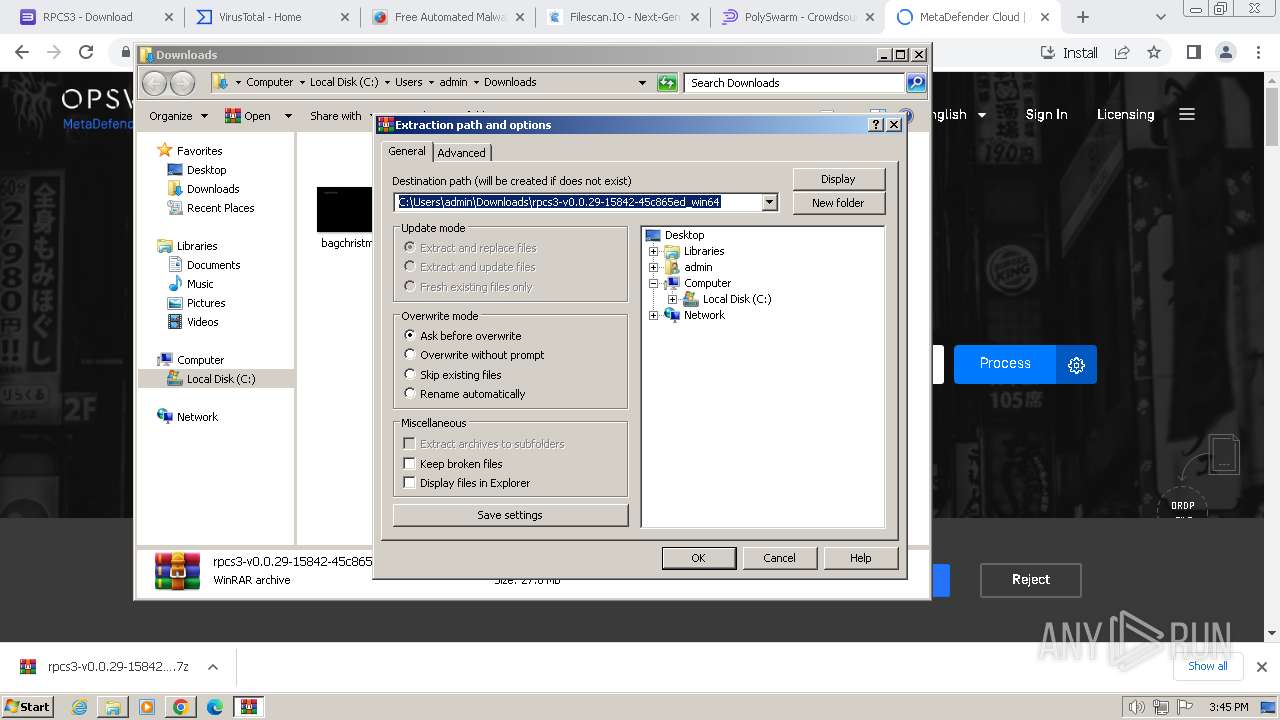Launch Internet Explorer from taskbar
Screen dimensions: 1280x720
(x=80, y=706)
